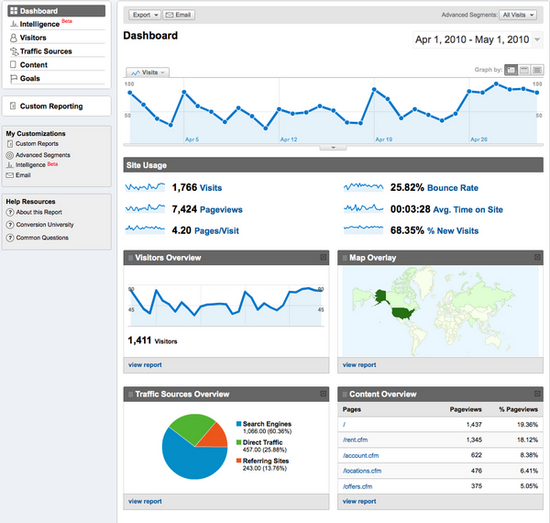The height and width of the screenshot is (523, 550).
Task: Open the Traffic Sources menu item
Action: 46,51
